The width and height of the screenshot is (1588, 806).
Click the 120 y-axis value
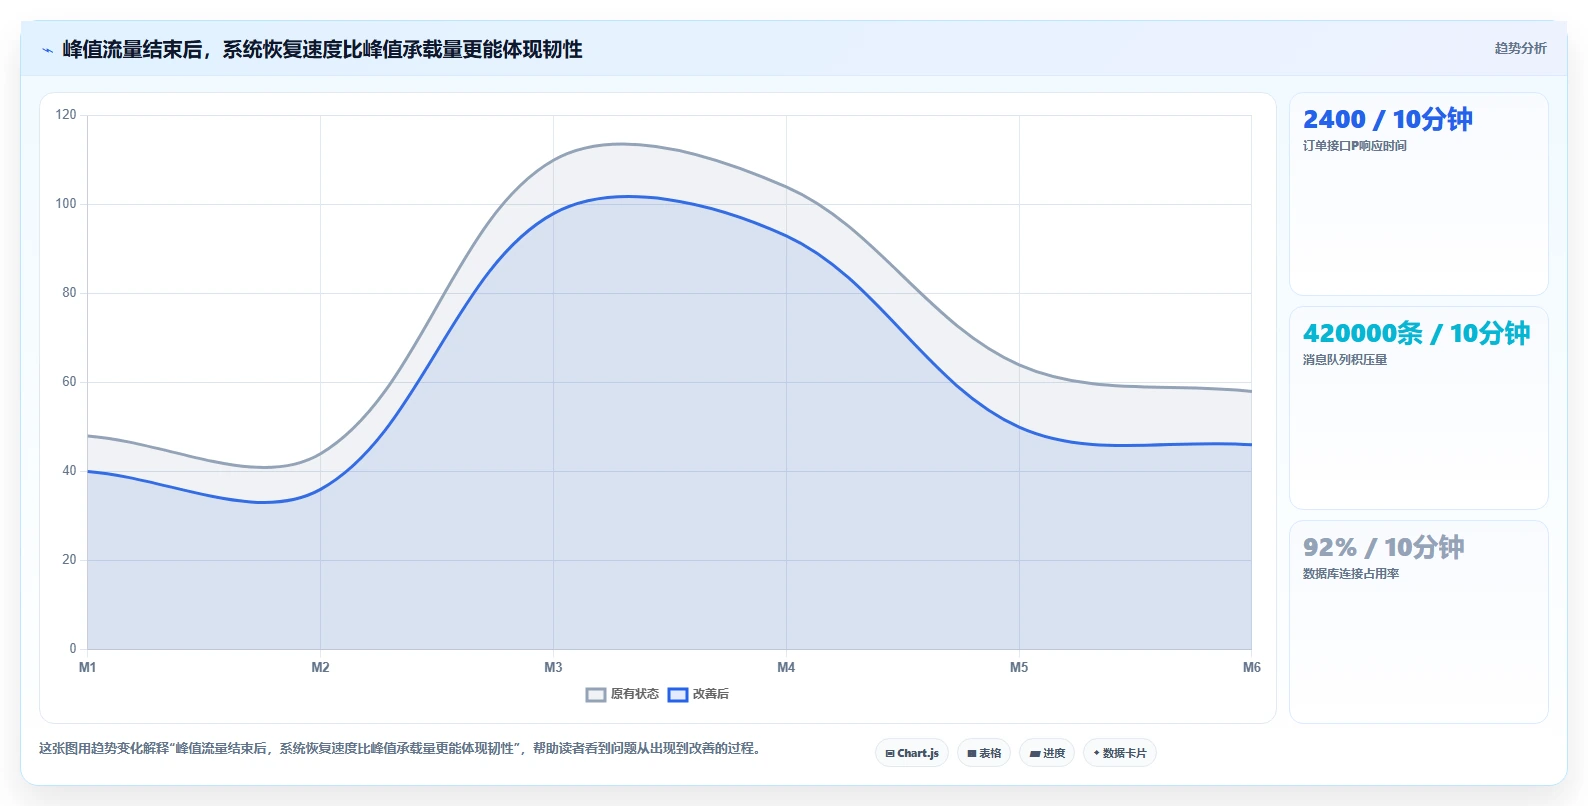click(x=66, y=115)
